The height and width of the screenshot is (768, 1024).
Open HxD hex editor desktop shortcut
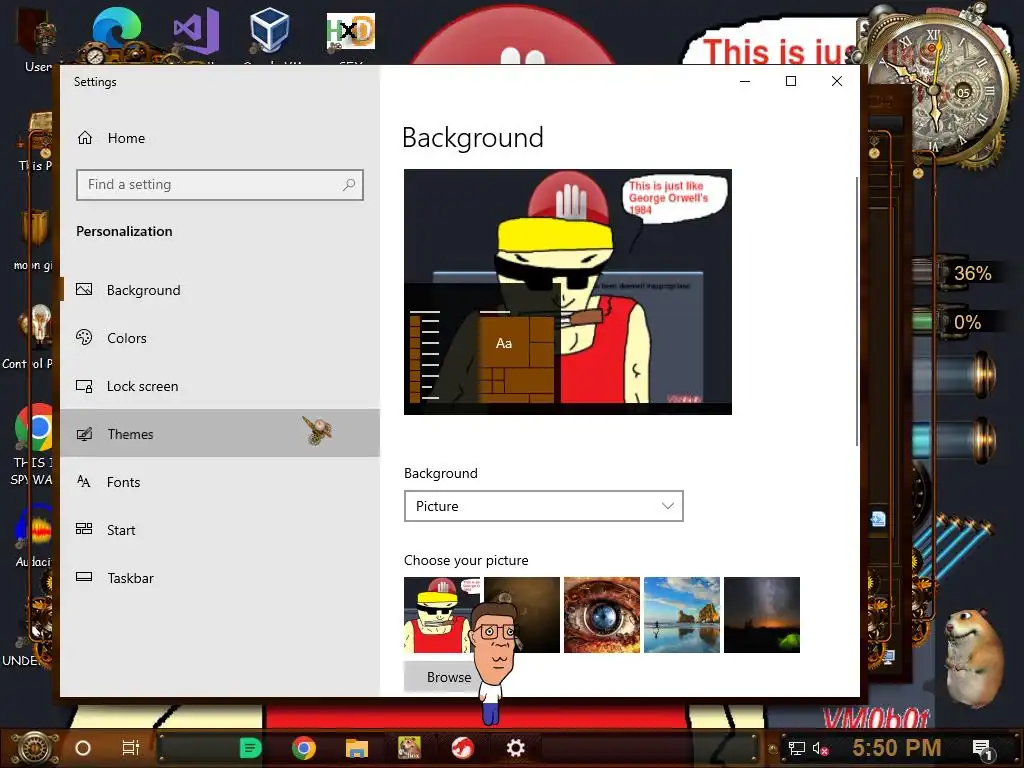click(351, 31)
